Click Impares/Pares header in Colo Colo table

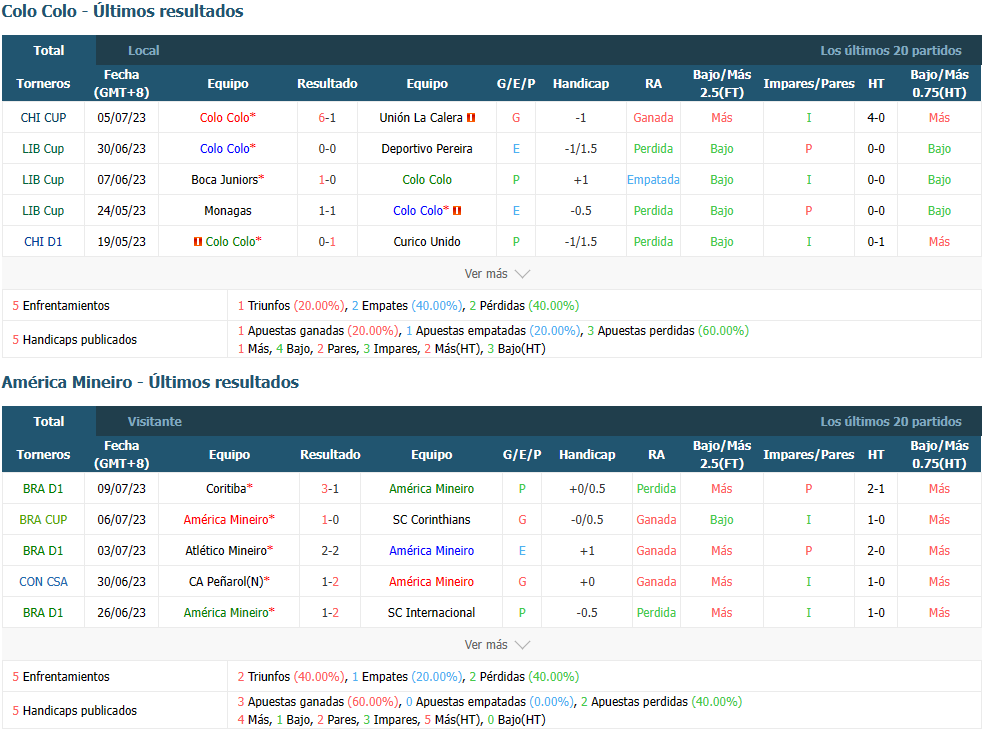coord(809,84)
